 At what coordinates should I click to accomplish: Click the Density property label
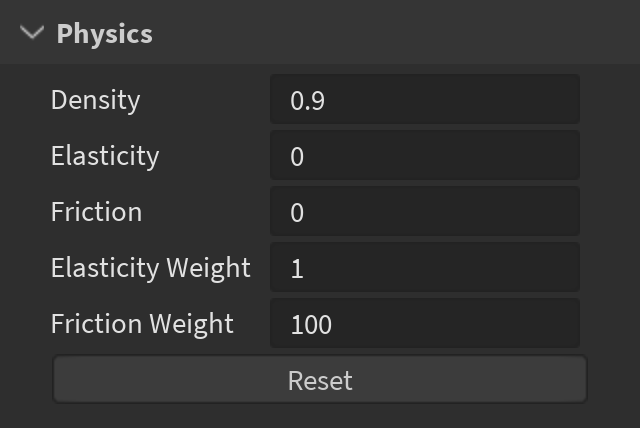coord(95,100)
